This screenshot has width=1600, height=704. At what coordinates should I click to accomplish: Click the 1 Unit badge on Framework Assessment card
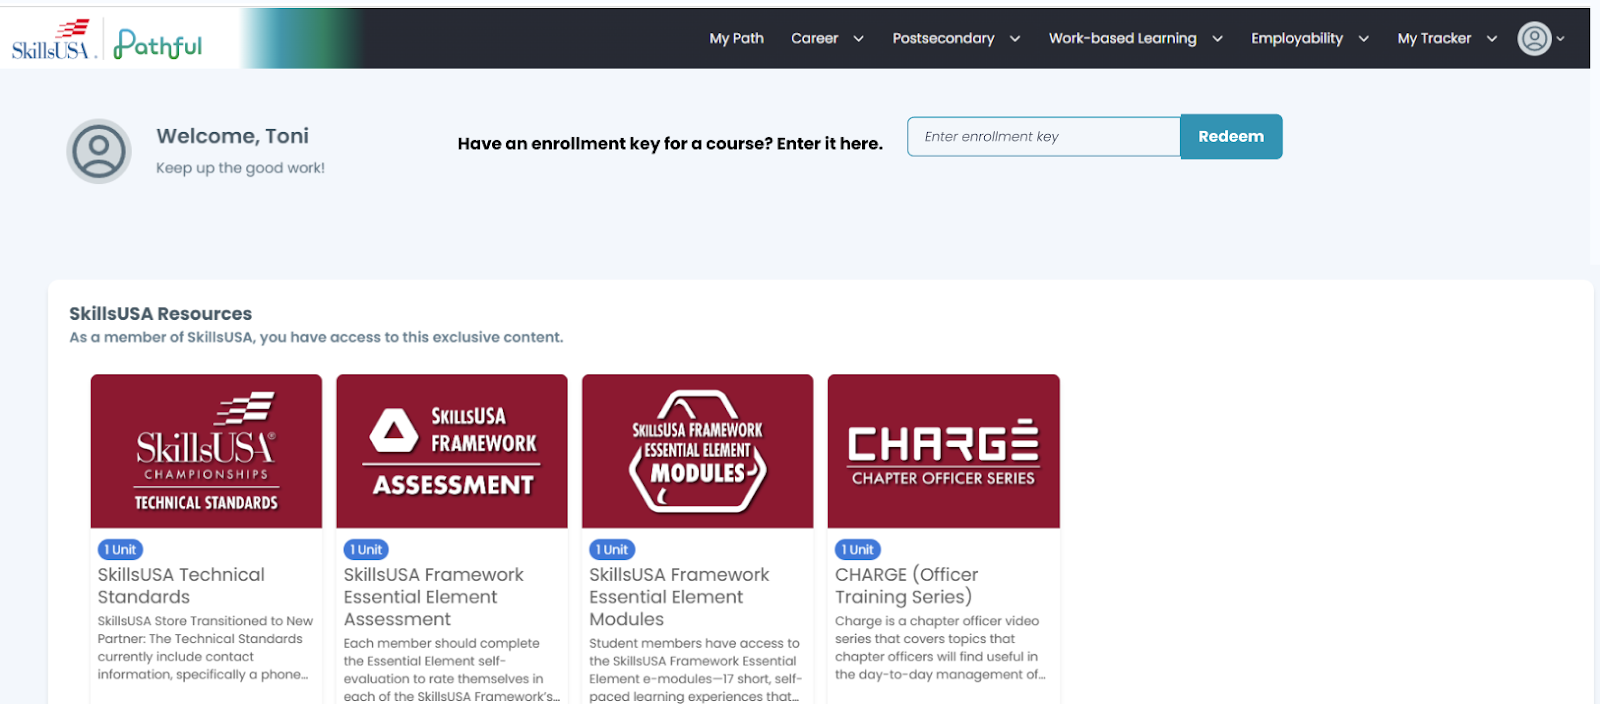coord(366,550)
